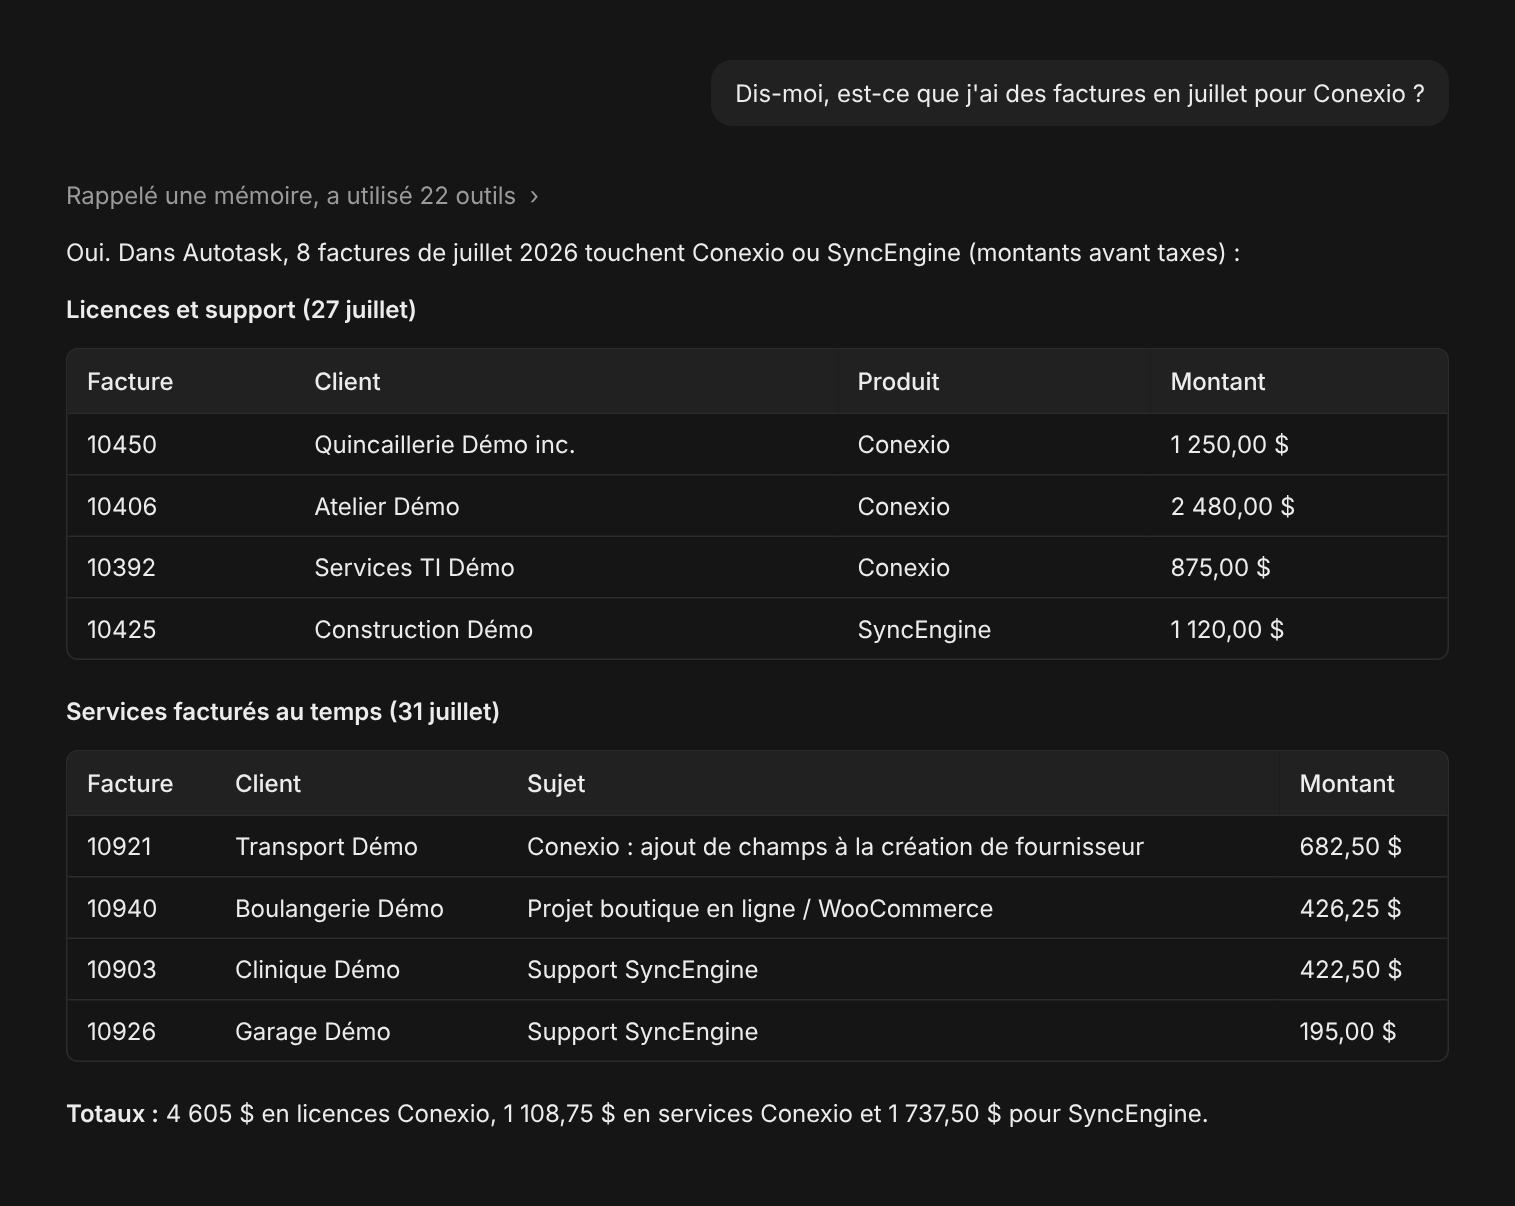Select client "Garage Démo"
Screen dimensions: 1515x1206
coord(313,1032)
